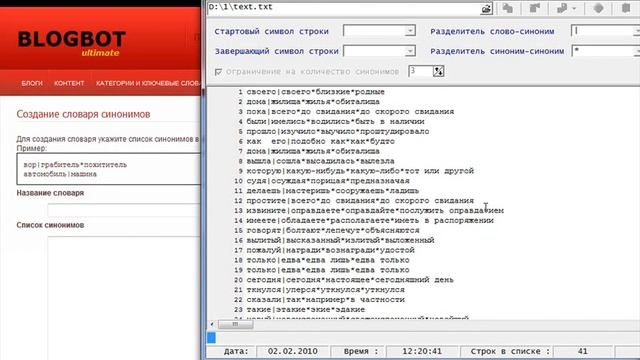Open the КОНТЕНТ menu in BlogBot

[69, 83]
